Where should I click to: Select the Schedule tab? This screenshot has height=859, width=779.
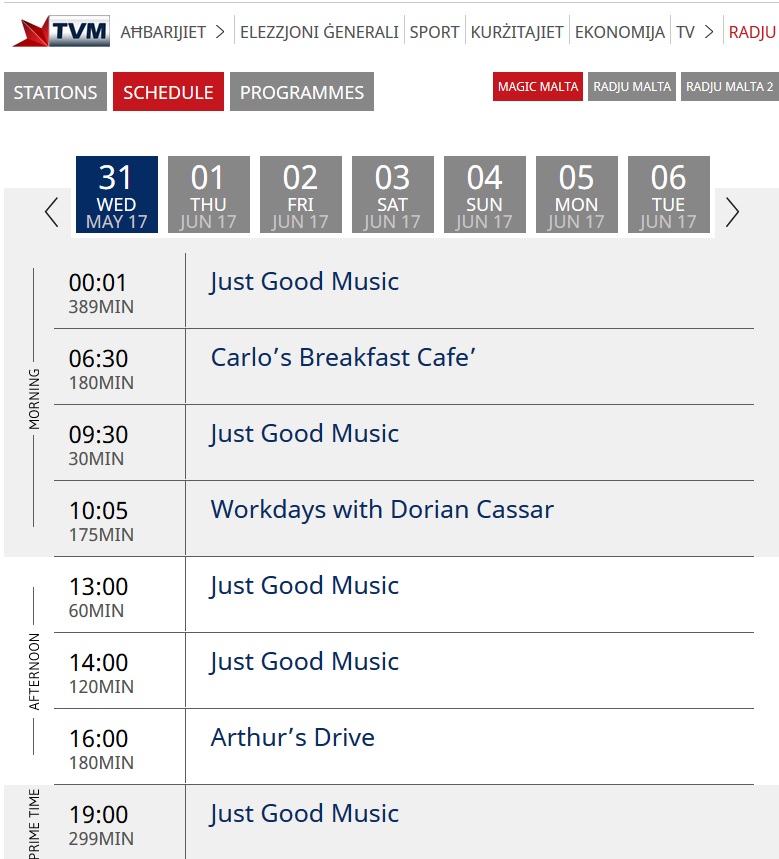[x=168, y=92]
